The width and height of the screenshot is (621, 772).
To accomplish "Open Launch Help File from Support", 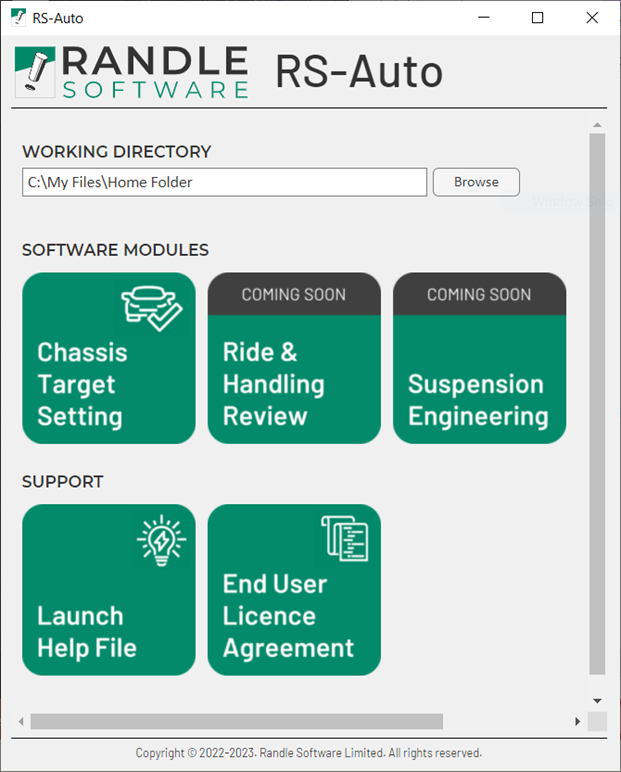I will click(x=108, y=590).
